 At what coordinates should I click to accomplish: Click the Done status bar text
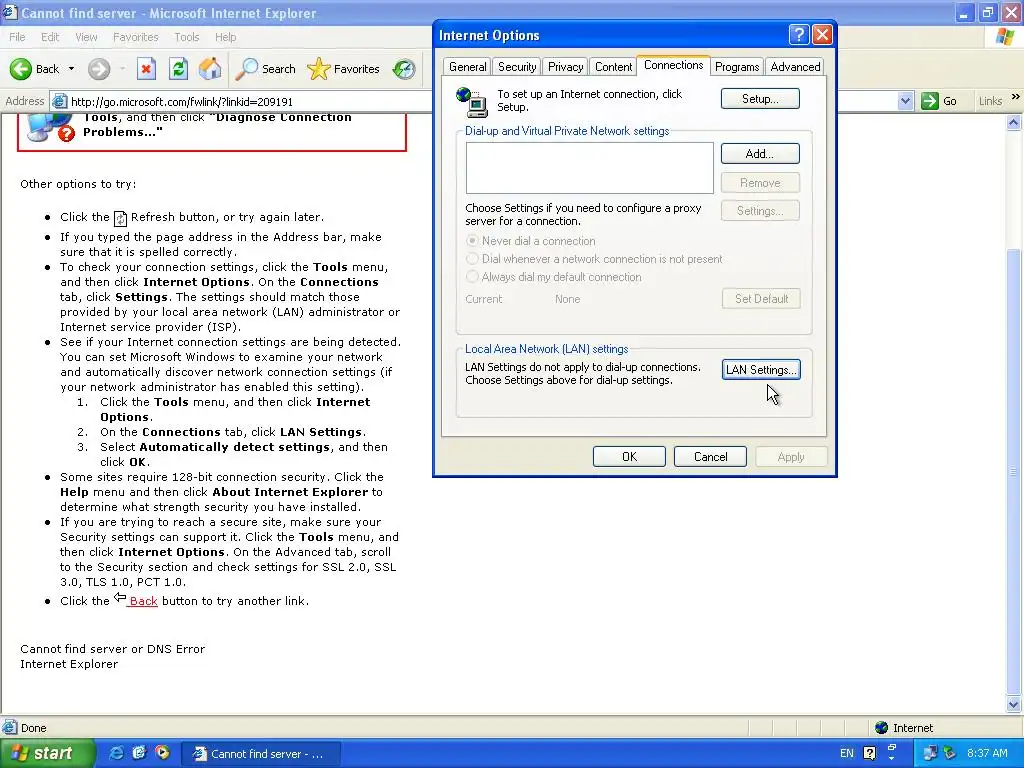point(34,728)
